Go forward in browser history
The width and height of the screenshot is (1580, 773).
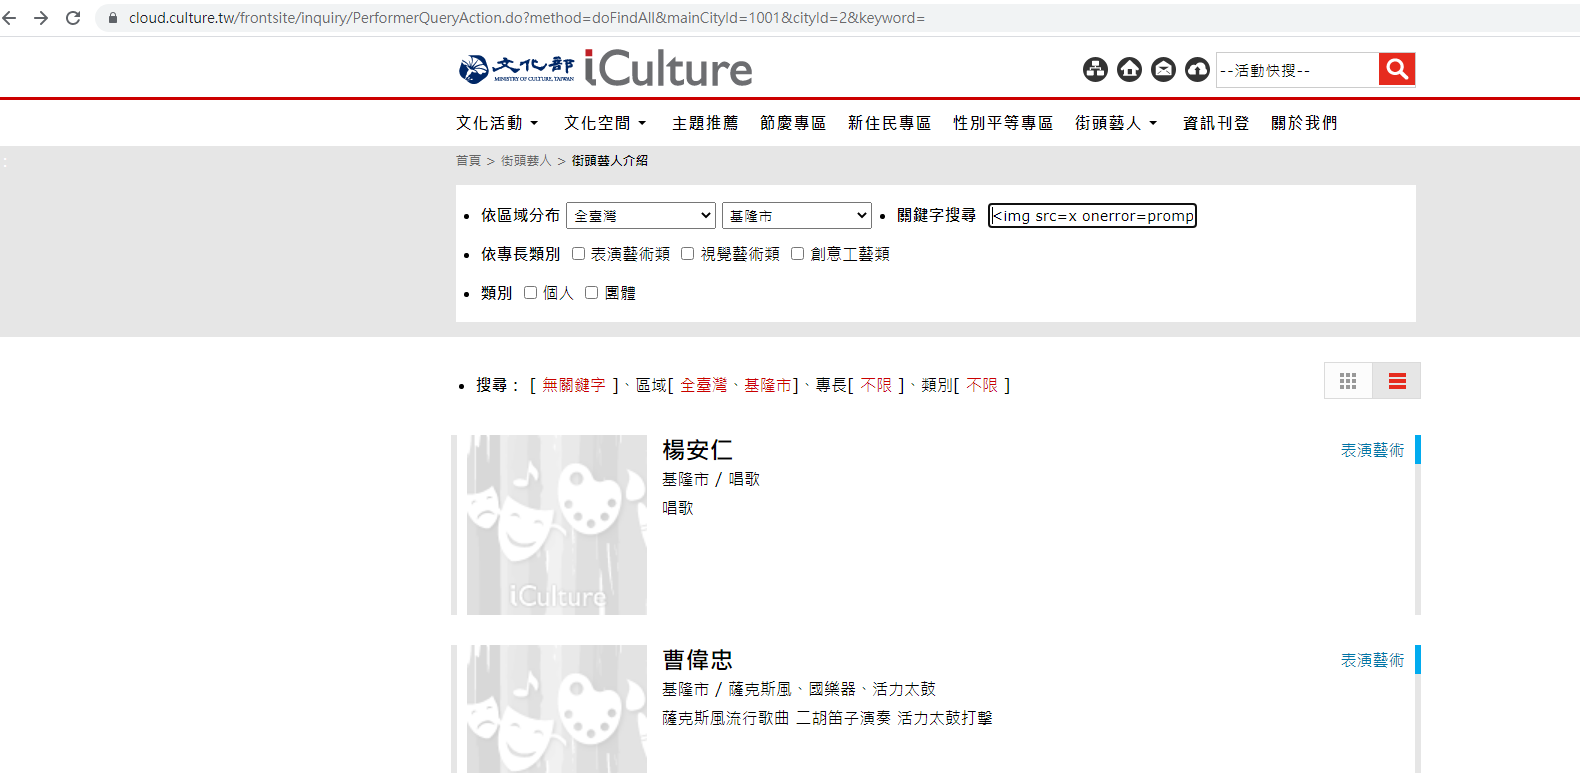pyautogui.click(x=41, y=18)
